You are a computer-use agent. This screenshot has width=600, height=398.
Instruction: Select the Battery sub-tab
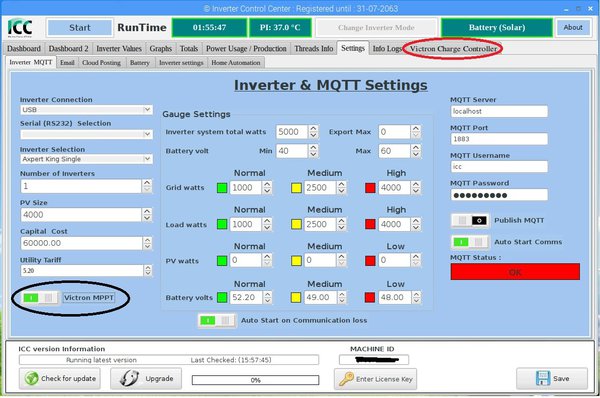tap(139, 63)
